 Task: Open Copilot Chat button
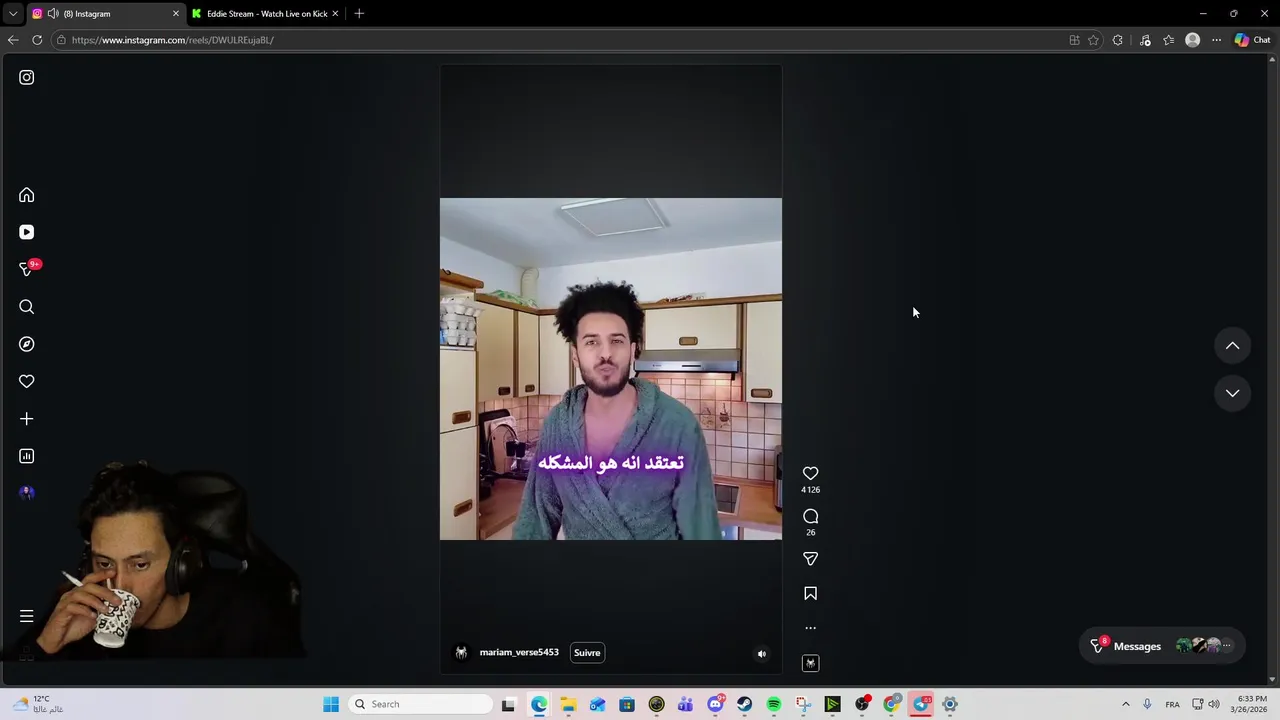pos(1252,40)
